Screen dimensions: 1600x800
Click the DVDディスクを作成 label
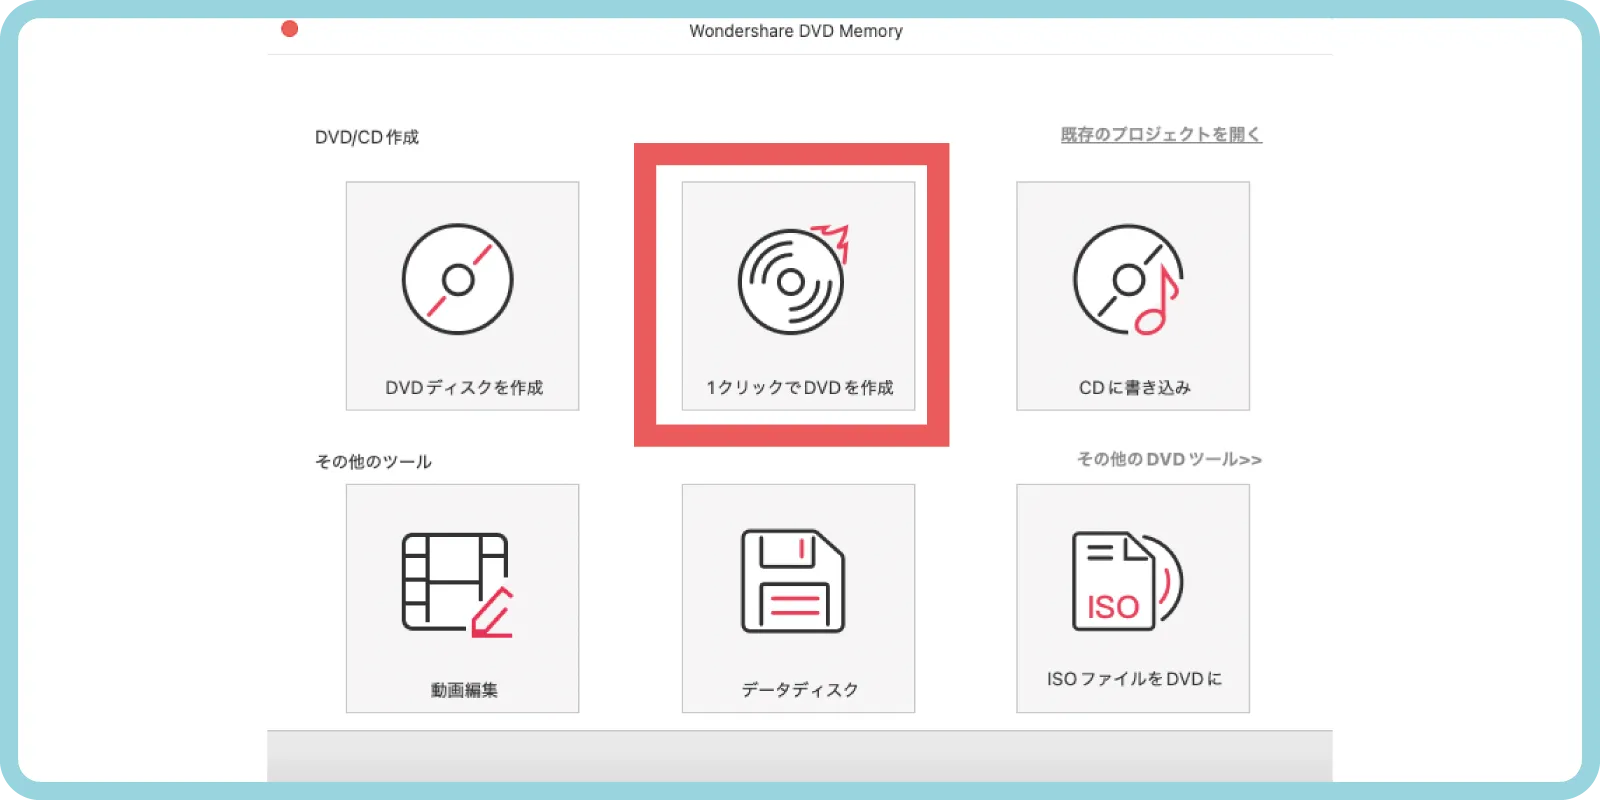coord(464,387)
